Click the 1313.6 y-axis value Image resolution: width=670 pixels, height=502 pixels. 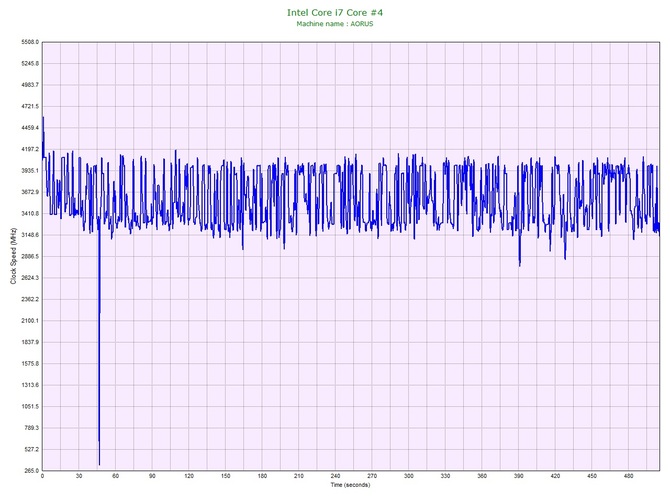point(30,385)
